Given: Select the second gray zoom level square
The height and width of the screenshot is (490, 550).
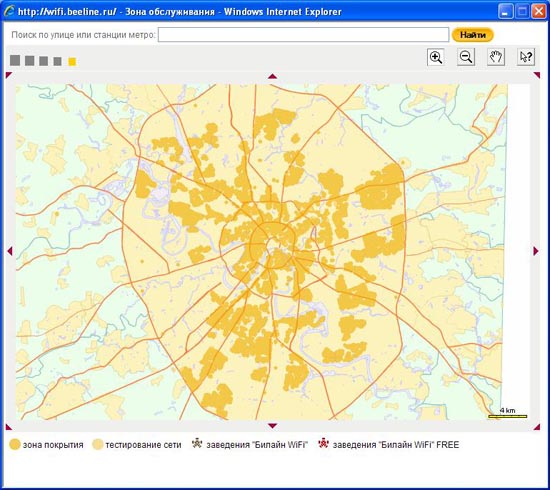Looking at the screenshot, I should pyautogui.click(x=30, y=61).
